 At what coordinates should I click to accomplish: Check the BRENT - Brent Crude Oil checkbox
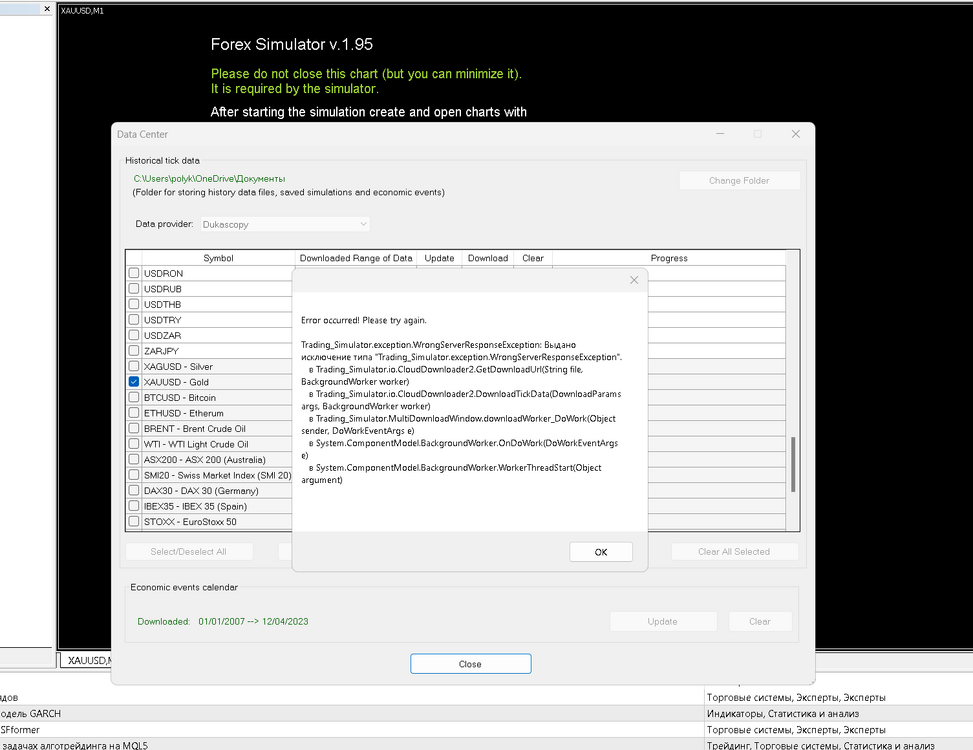(x=133, y=428)
